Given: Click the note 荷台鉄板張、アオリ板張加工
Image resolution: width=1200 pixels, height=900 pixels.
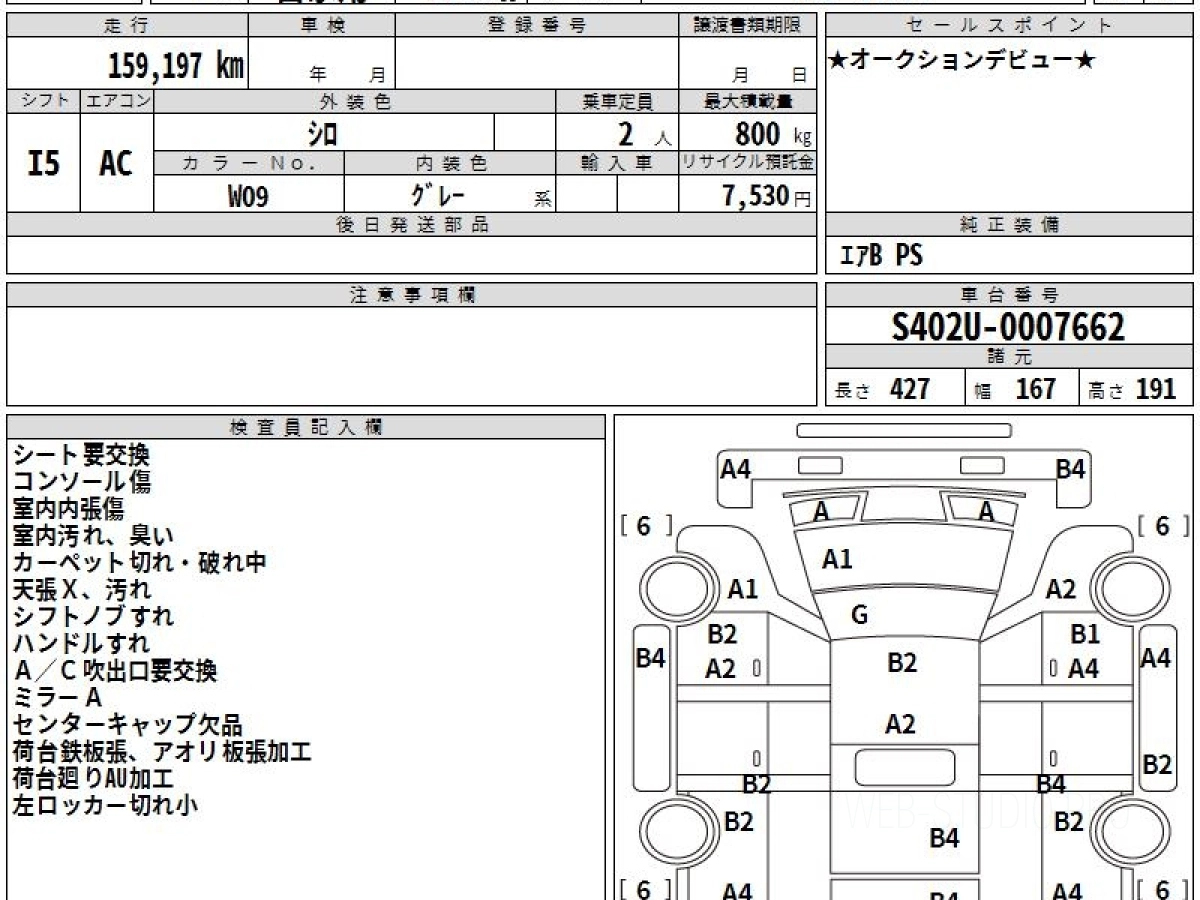Looking at the screenshot, I should click(162, 752).
